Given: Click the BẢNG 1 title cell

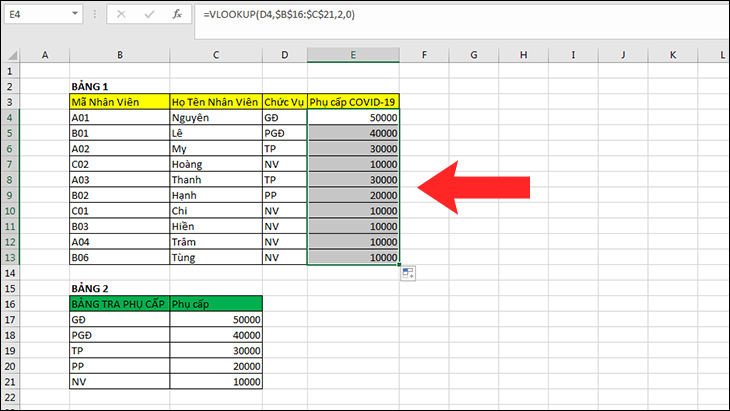Looking at the screenshot, I should click(x=120, y=87).
